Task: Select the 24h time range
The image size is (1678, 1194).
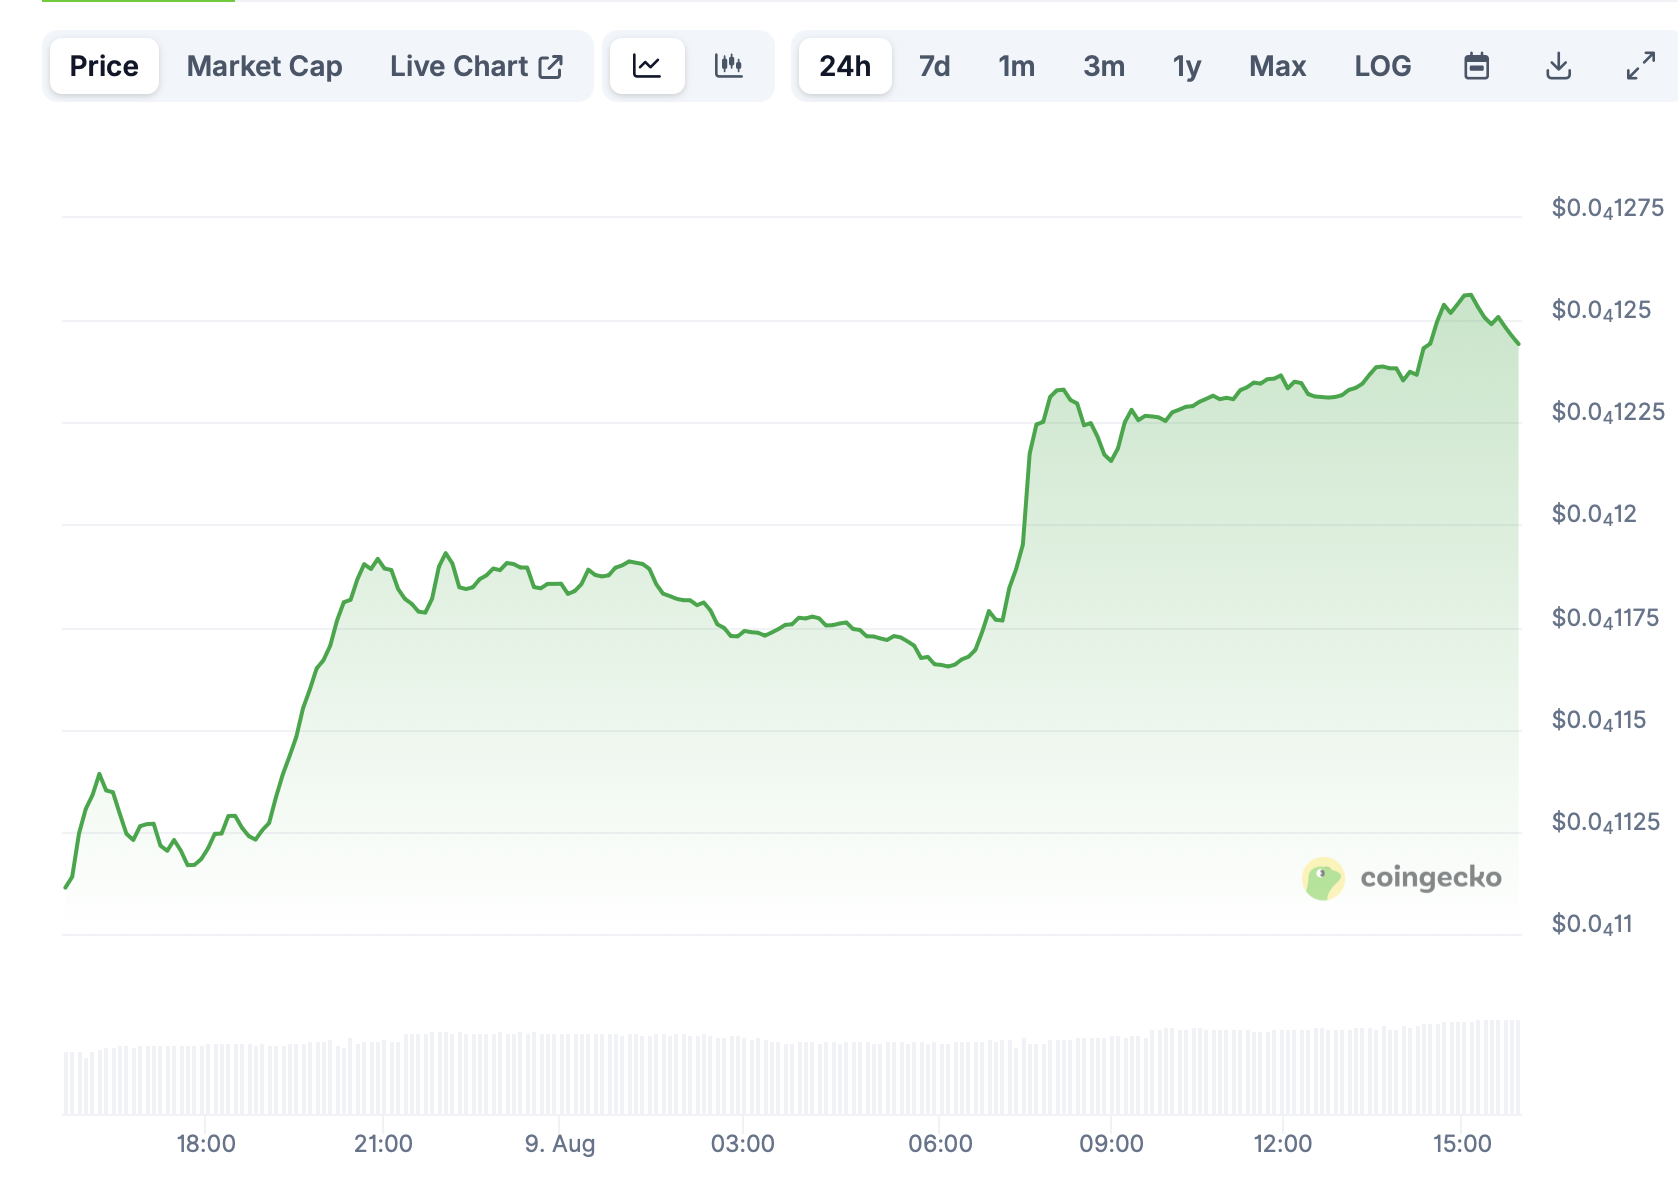Action: [845, 66]
